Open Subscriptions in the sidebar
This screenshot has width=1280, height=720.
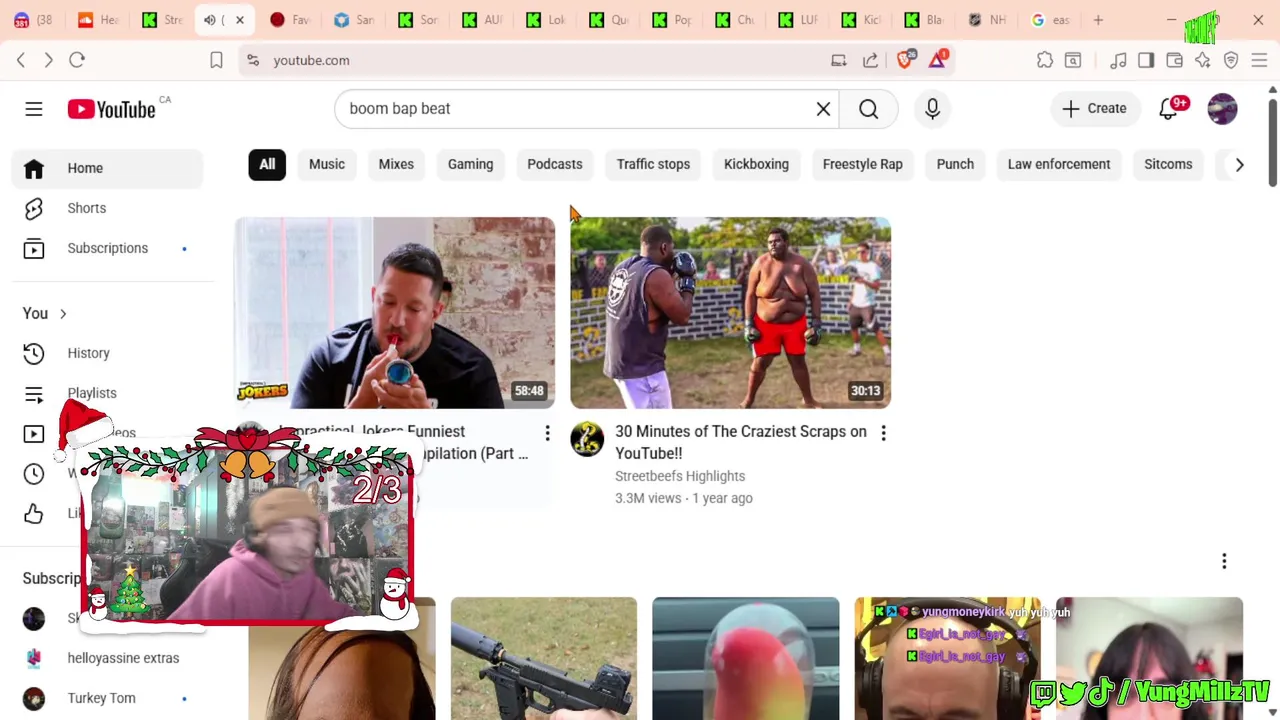(x=108, y=248)
